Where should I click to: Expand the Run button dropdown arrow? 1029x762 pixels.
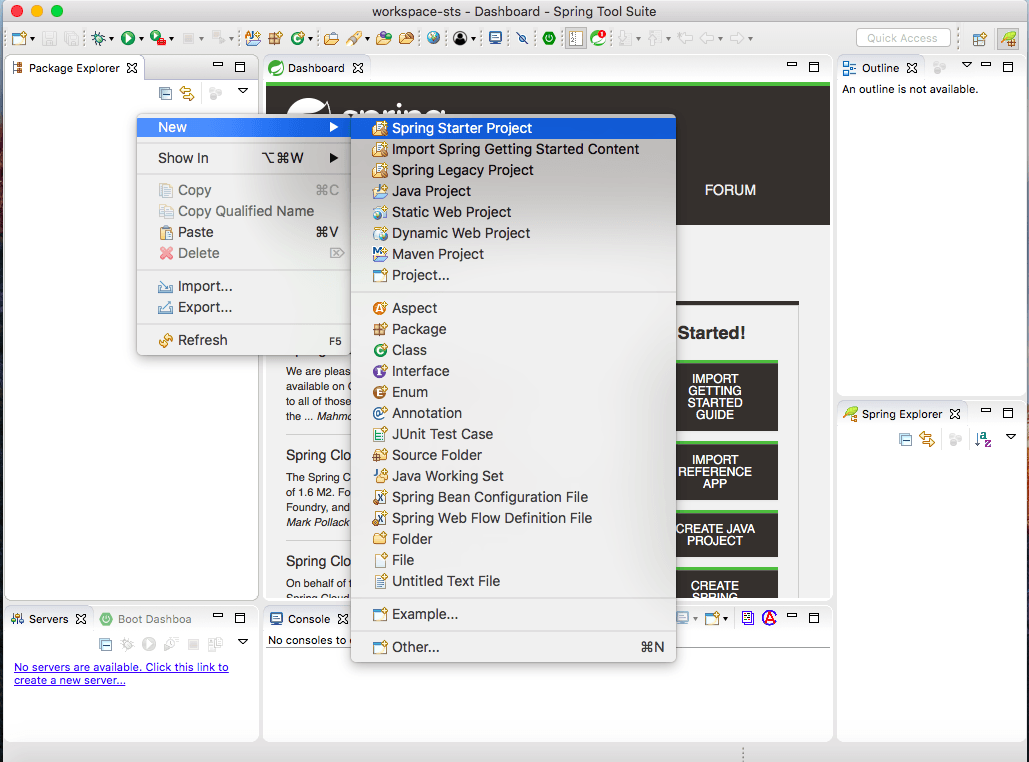(x=141, y=39)
